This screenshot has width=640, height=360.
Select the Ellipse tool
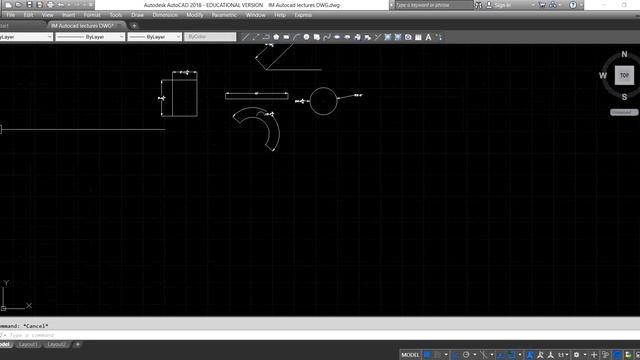[337, 37]
